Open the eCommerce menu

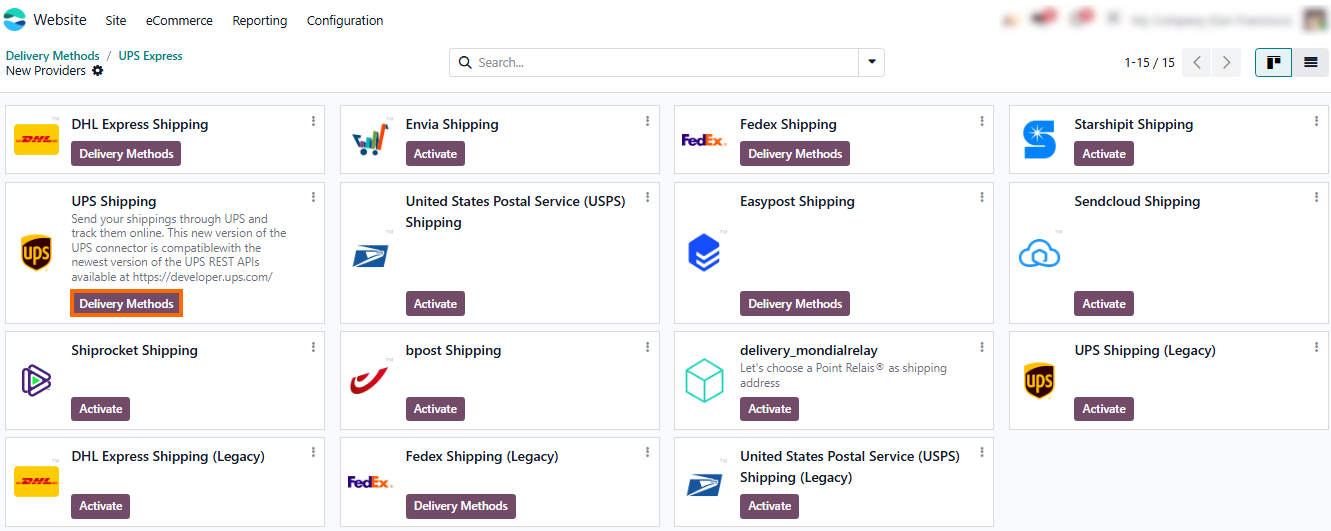(x=179, y=20)
